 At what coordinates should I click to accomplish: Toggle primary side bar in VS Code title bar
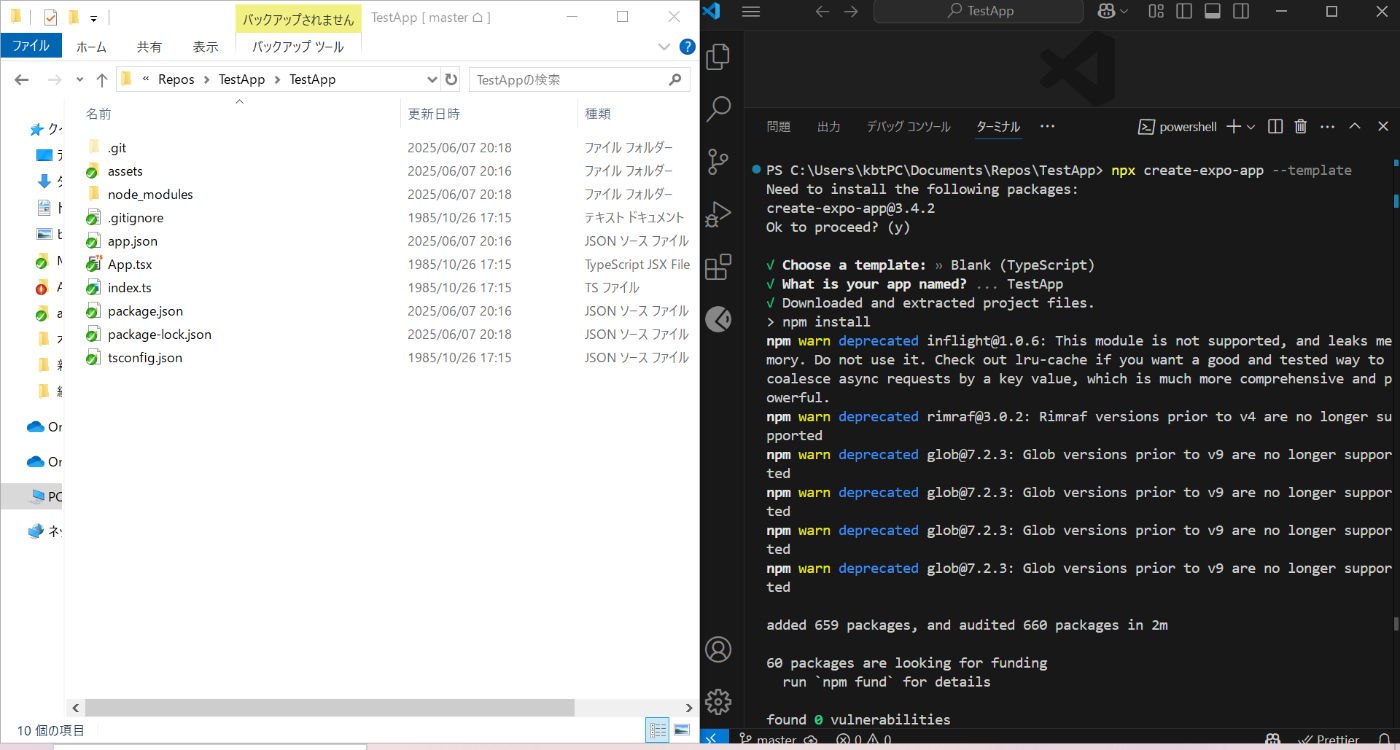(x=1184, y=12)
